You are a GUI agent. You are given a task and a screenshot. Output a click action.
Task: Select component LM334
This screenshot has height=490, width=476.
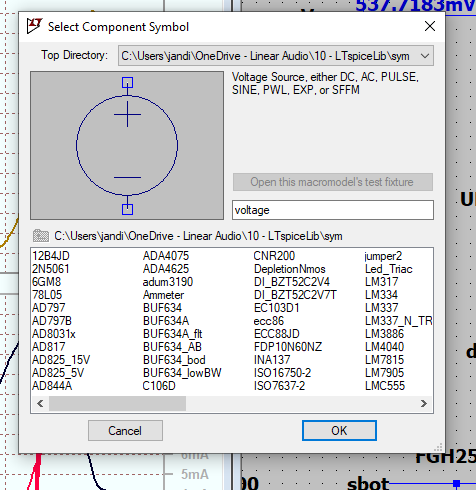point(381,295)
